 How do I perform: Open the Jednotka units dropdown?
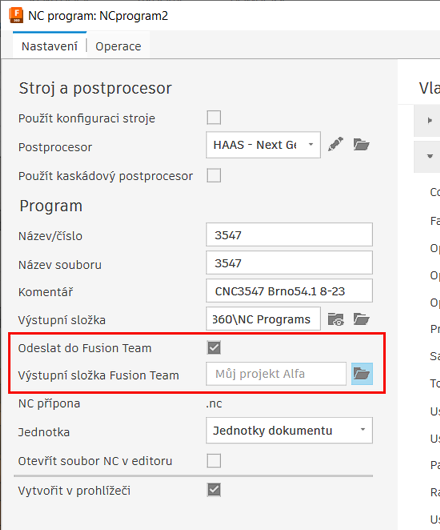pos(289,430)
